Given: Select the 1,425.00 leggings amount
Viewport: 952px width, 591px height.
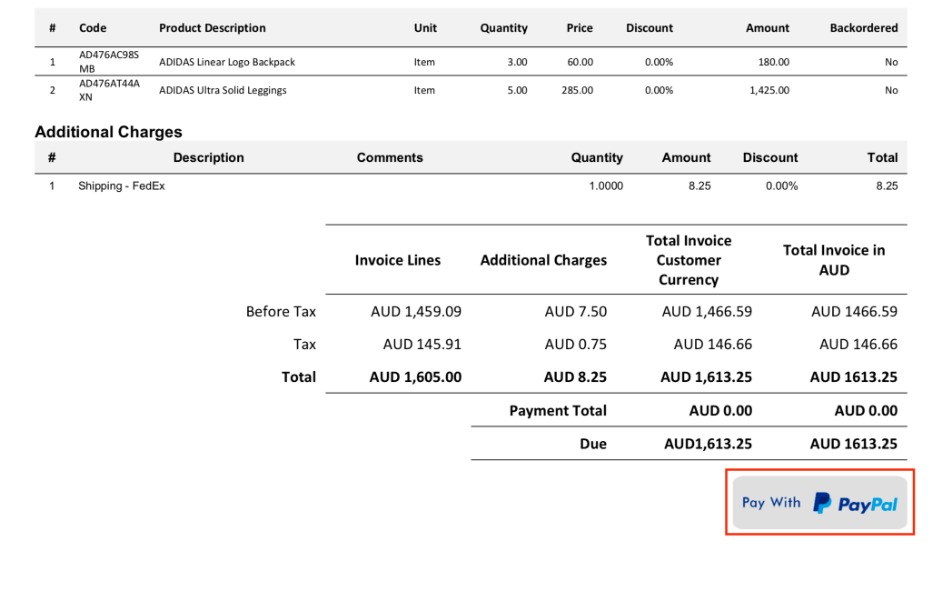Looking at the screenshot, I should [768, 90].
